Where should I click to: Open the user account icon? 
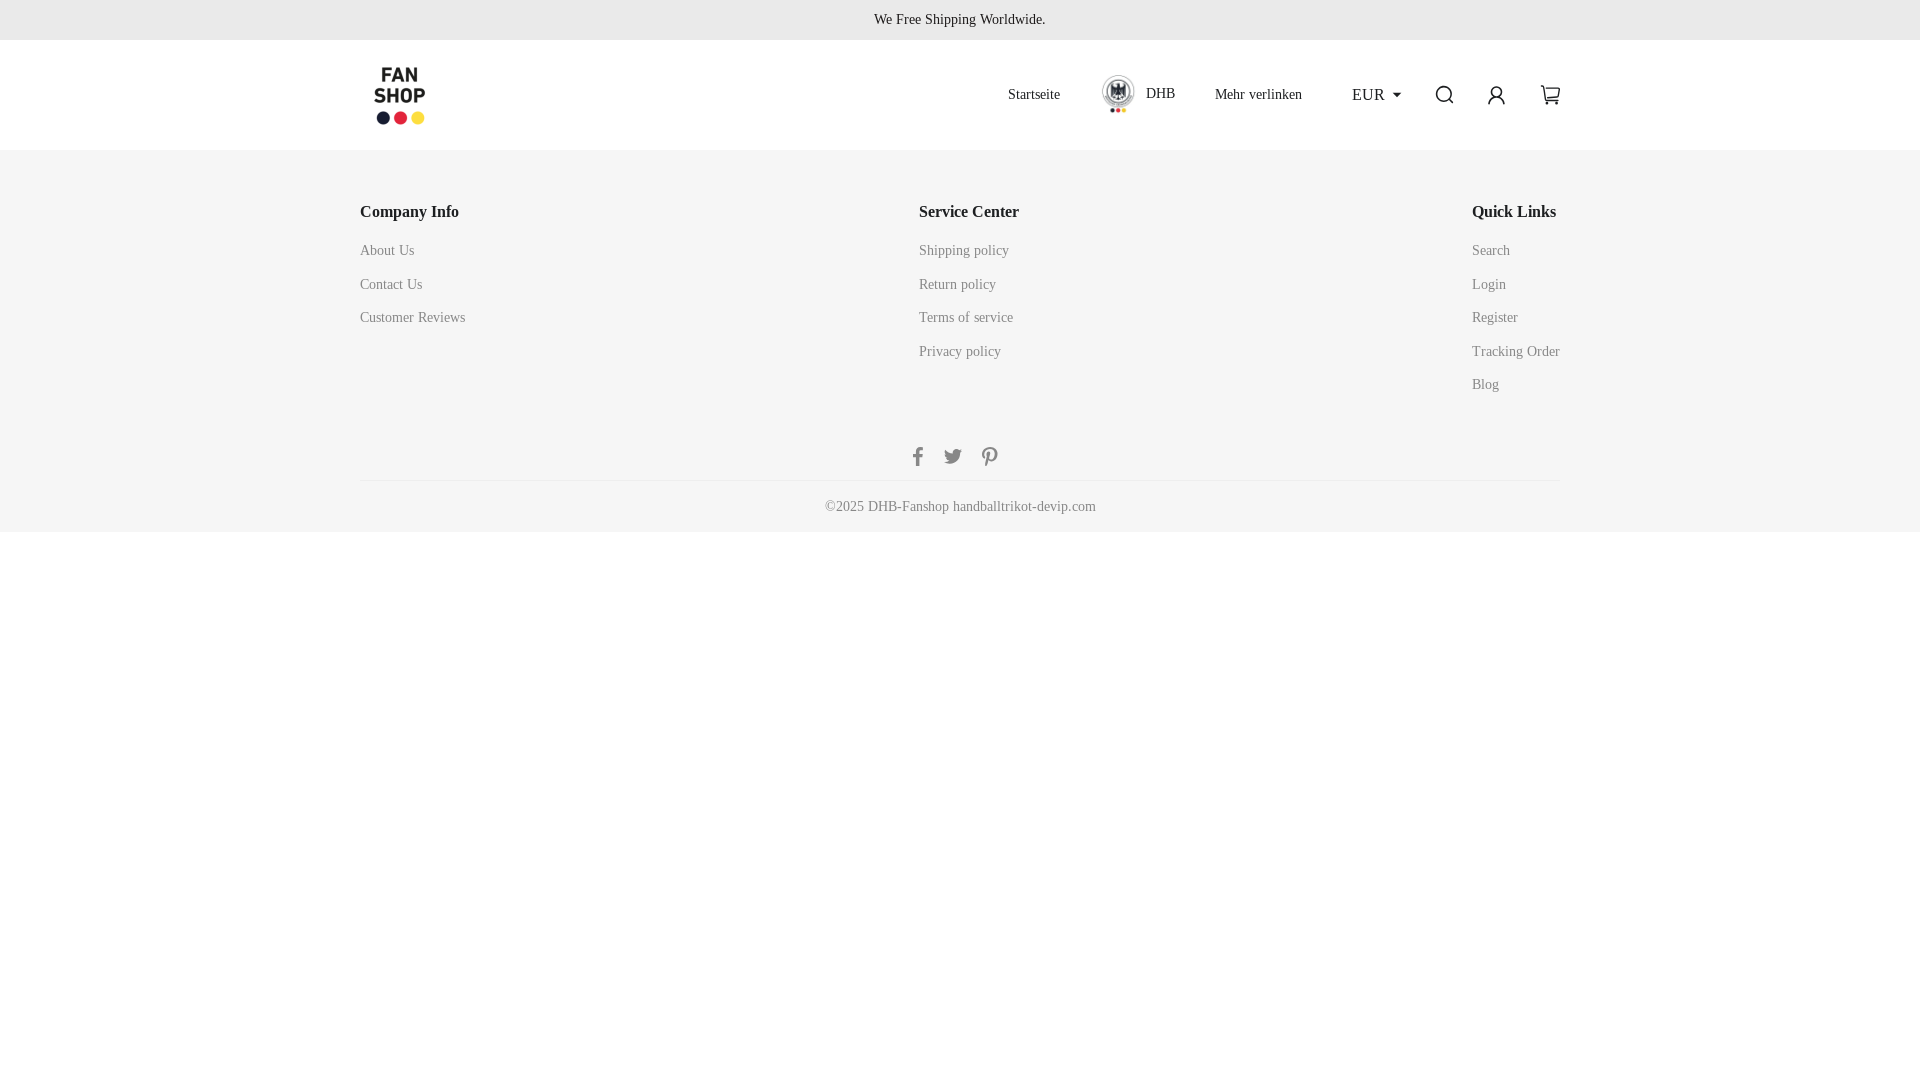1496,95
